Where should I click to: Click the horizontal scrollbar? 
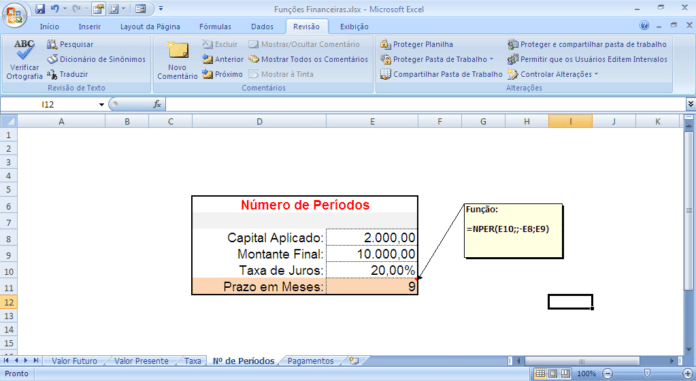(581, 361)
